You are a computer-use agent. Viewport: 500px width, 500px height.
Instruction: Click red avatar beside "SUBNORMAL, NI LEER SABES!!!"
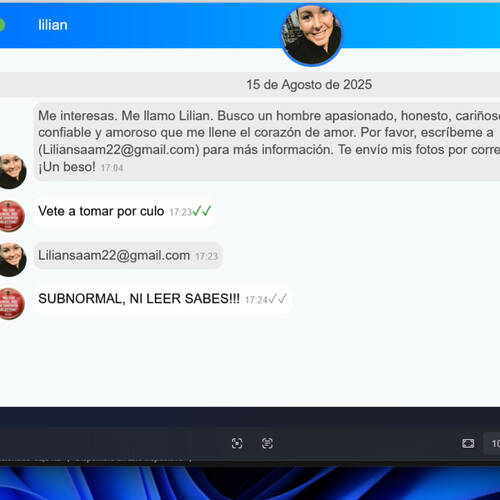coord(12,304)
